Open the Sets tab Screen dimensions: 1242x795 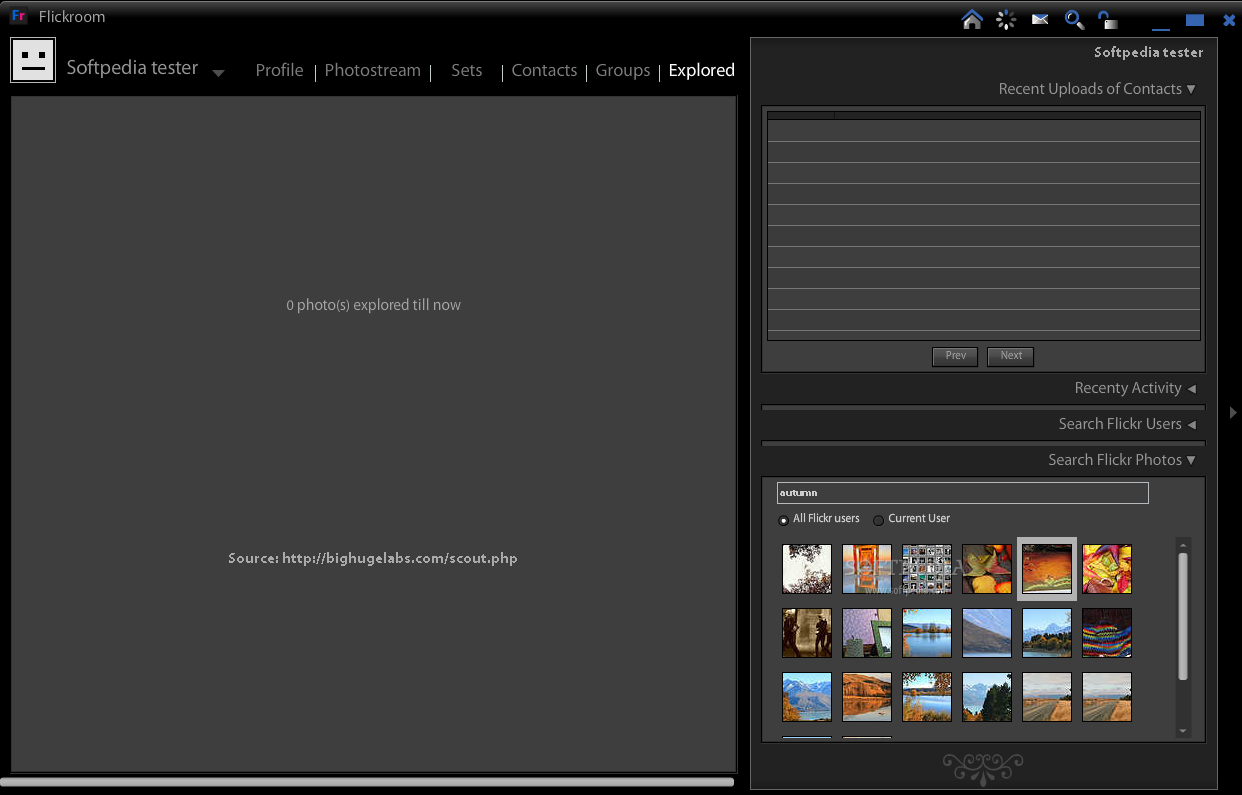click(x=466, y=70)
